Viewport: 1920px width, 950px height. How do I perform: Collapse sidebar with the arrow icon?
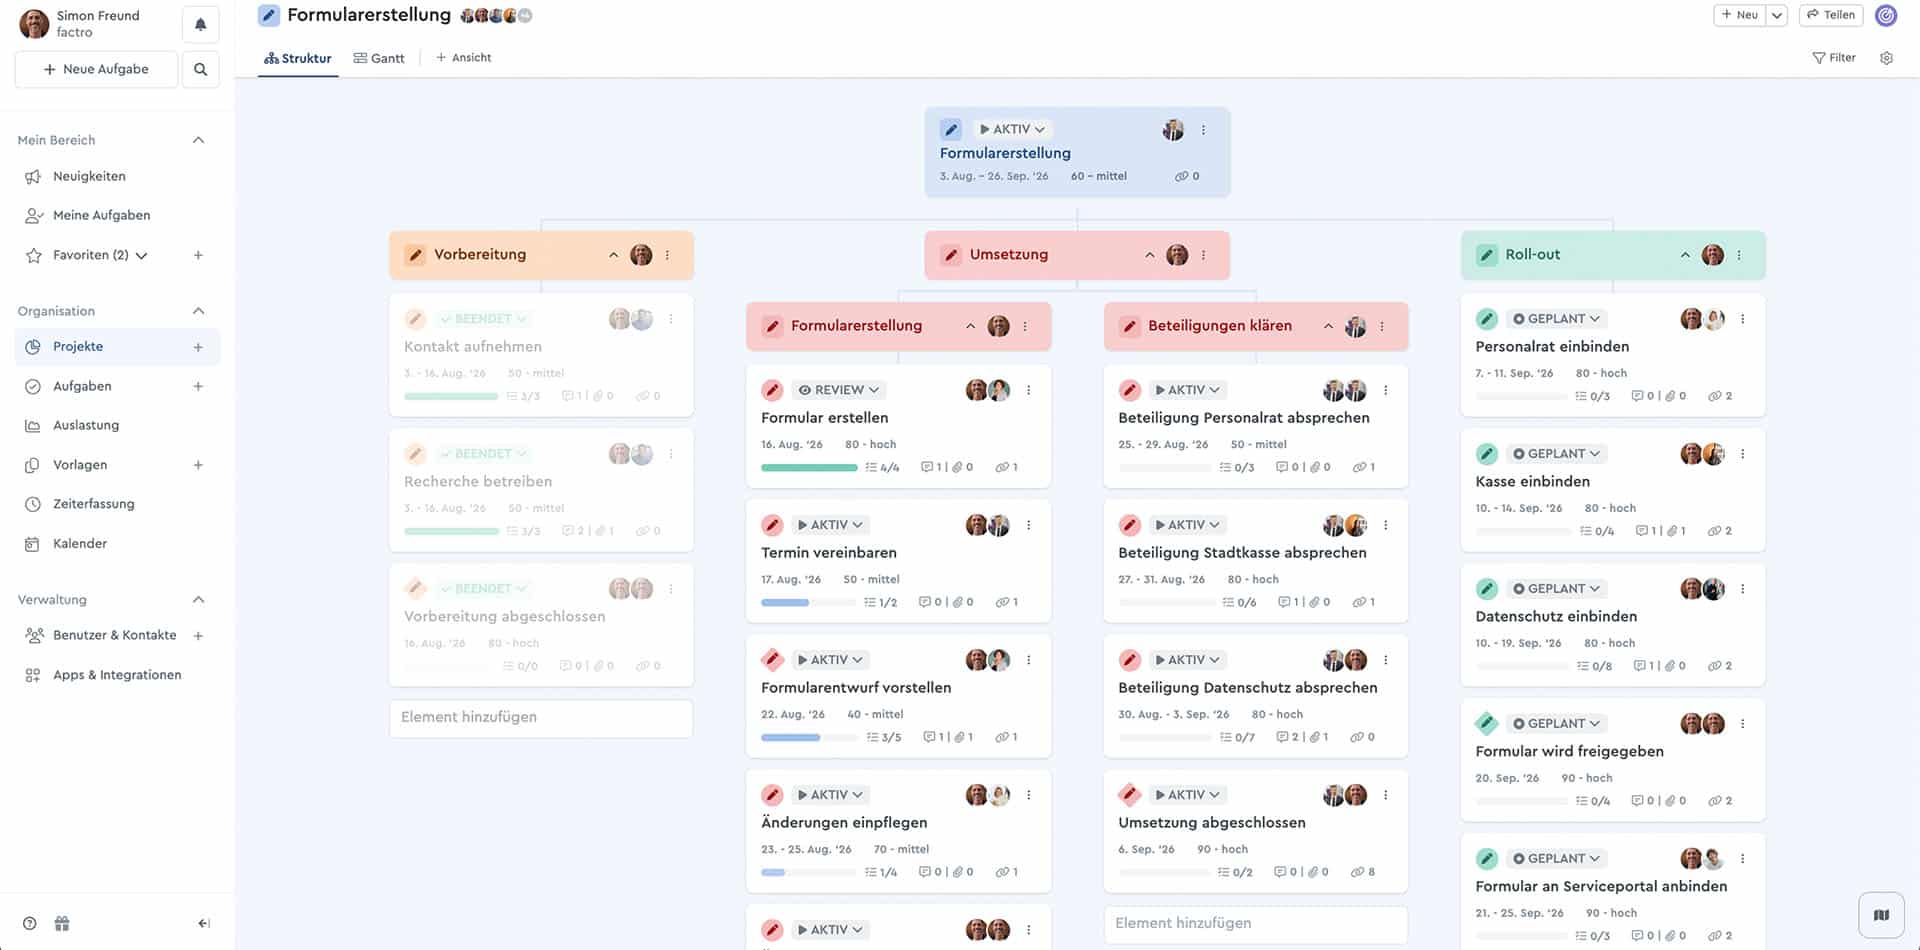pyautogui.click(x=204, y=923)
